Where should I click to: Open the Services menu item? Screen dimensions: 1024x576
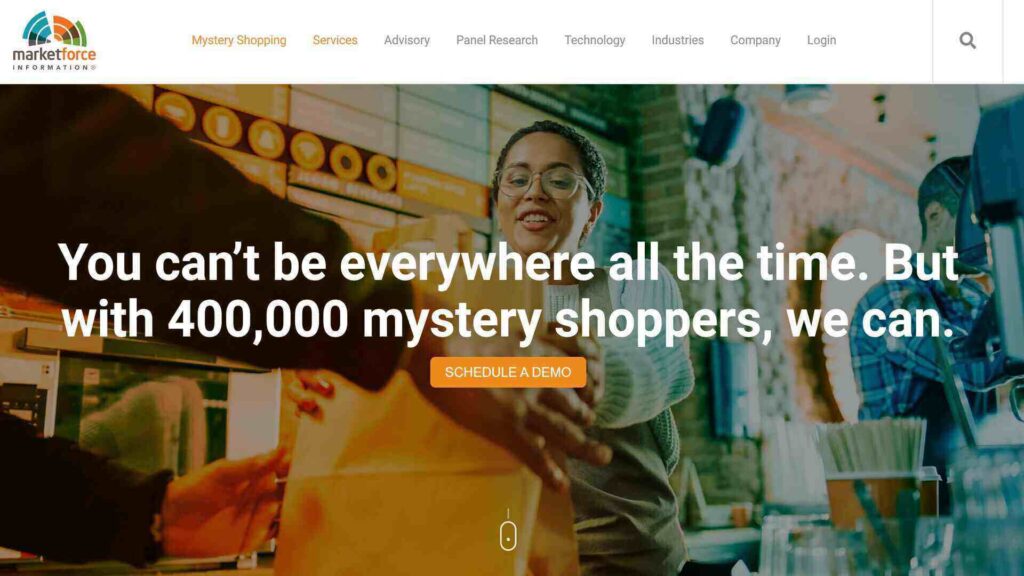335,40
